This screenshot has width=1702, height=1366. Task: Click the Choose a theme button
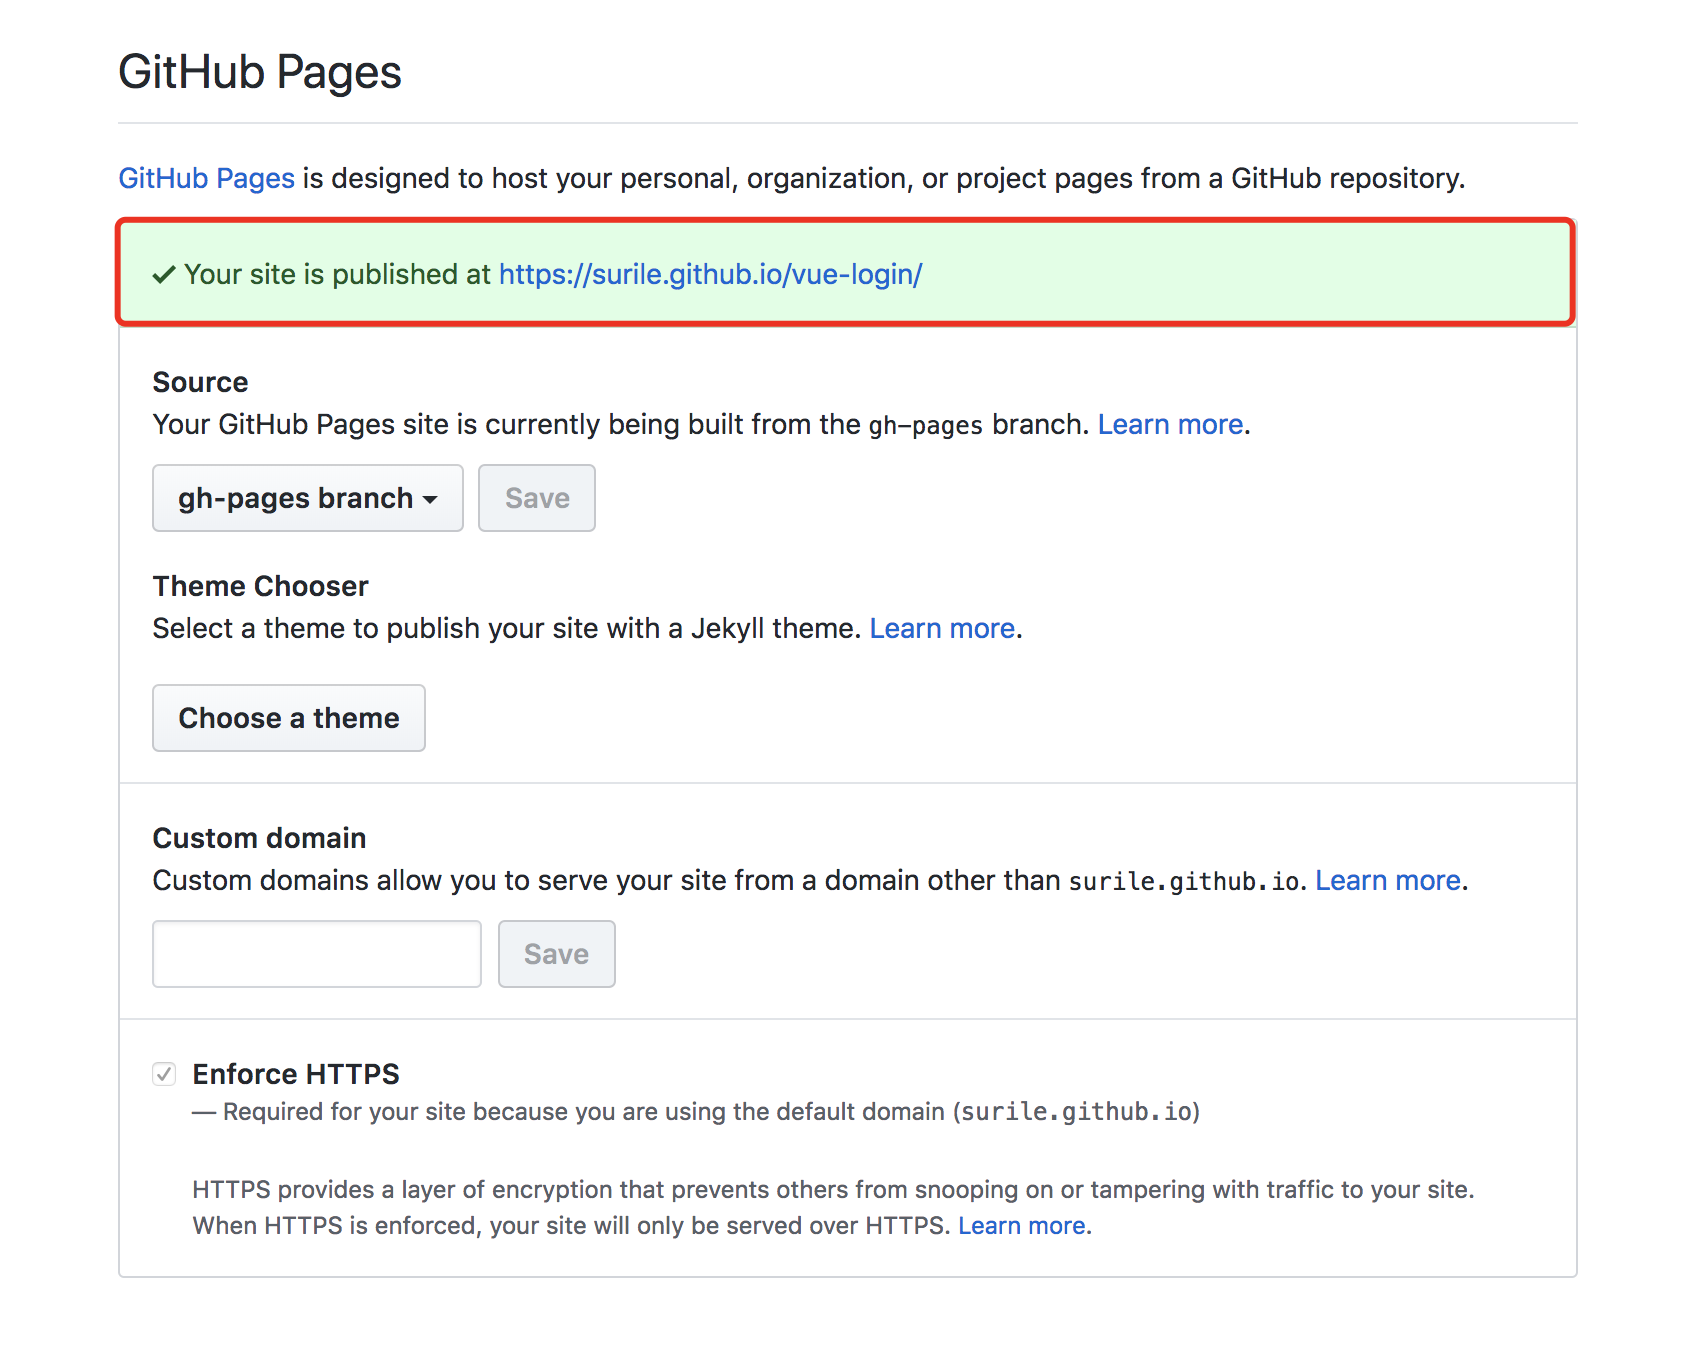(288, 717)
